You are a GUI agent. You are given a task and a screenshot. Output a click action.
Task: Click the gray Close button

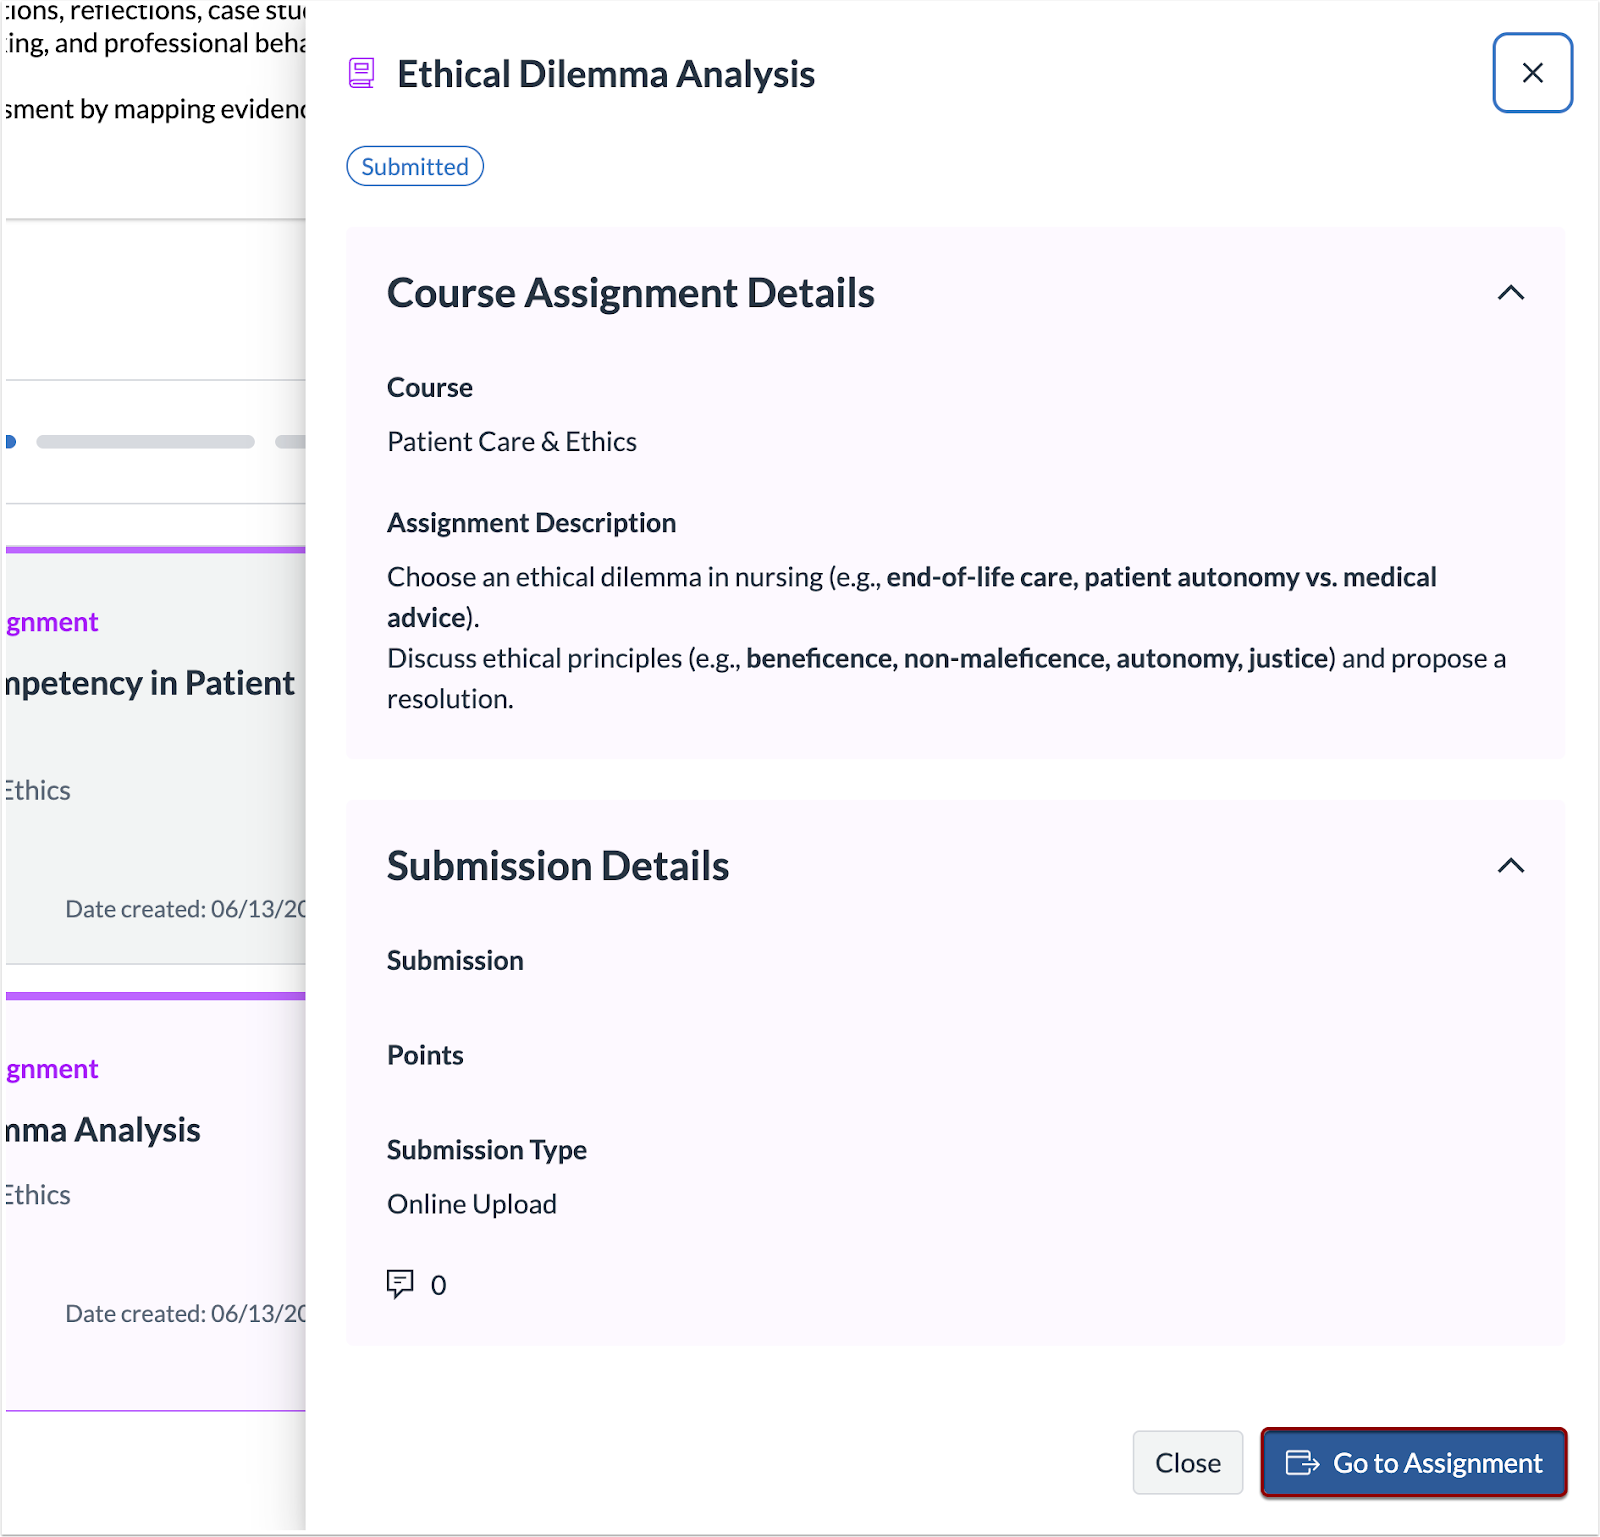[x=1187, y=1462]
